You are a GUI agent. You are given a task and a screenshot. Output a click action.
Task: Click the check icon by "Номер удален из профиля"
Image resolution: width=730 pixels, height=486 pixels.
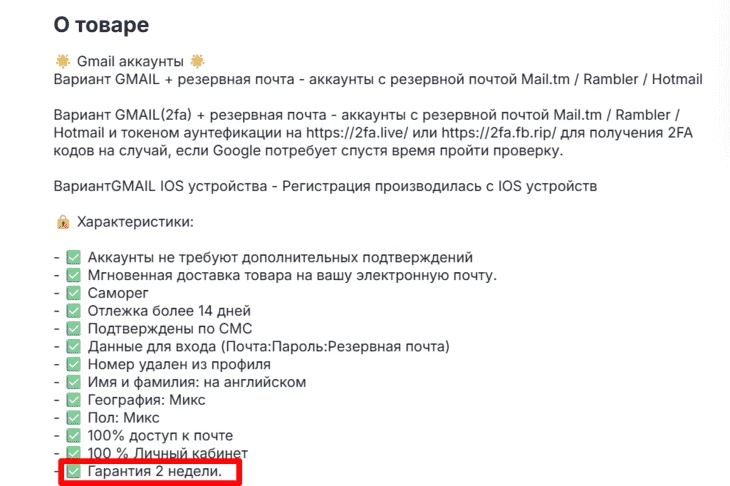73,364
